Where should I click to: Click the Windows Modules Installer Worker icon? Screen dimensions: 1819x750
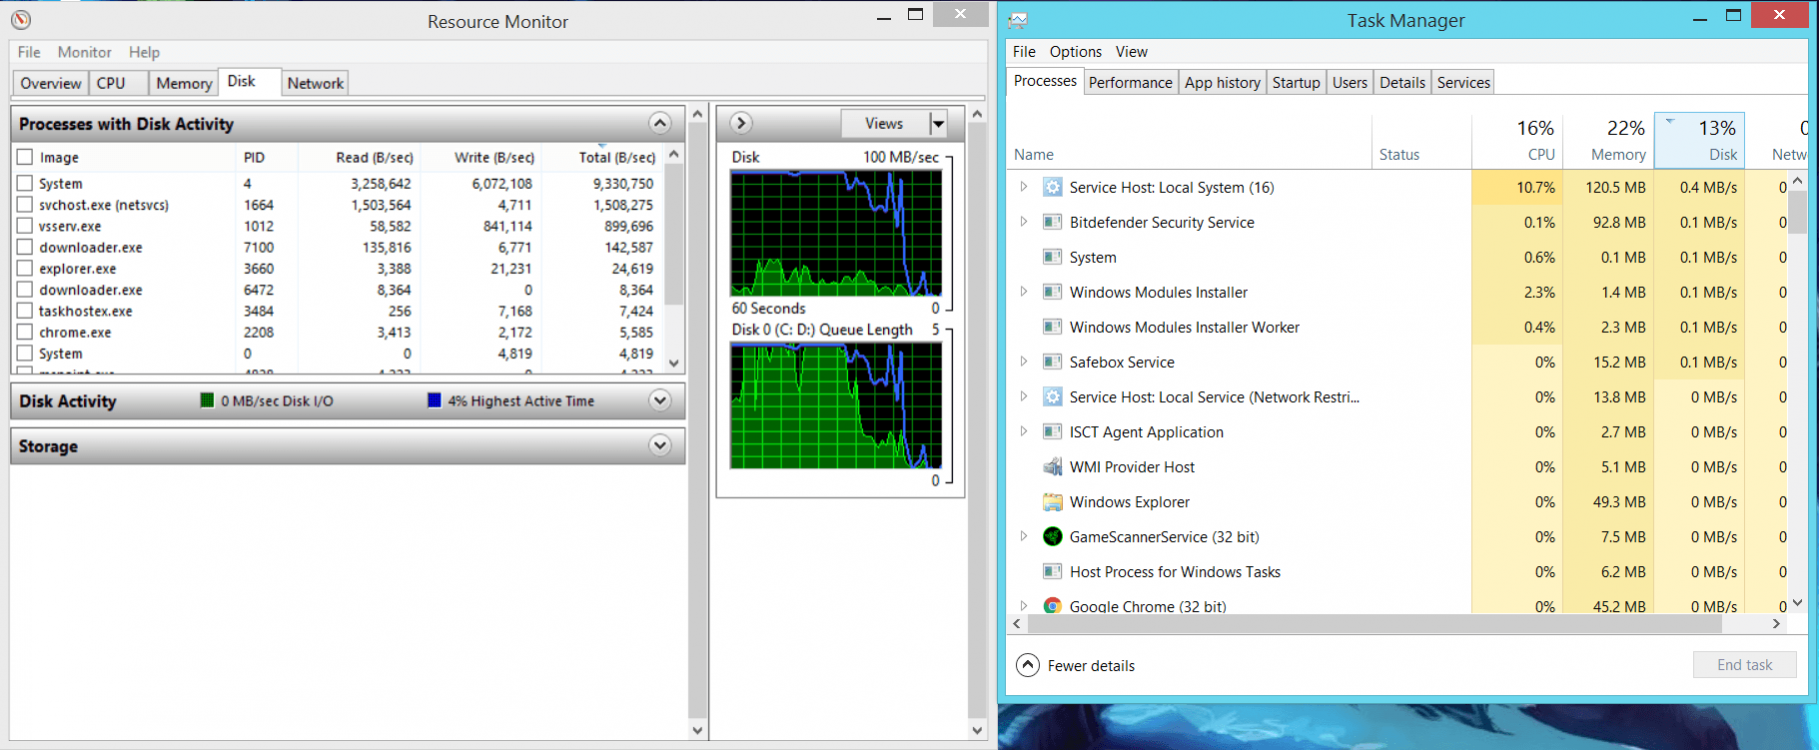(1052, 327)
